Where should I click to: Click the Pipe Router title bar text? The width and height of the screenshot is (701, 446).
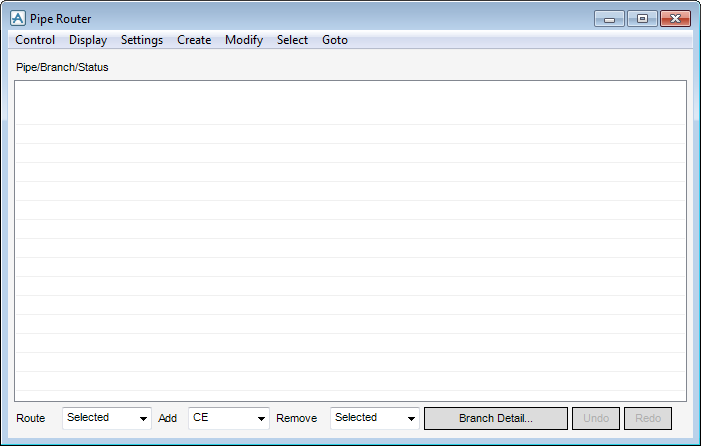coord(60,19)
